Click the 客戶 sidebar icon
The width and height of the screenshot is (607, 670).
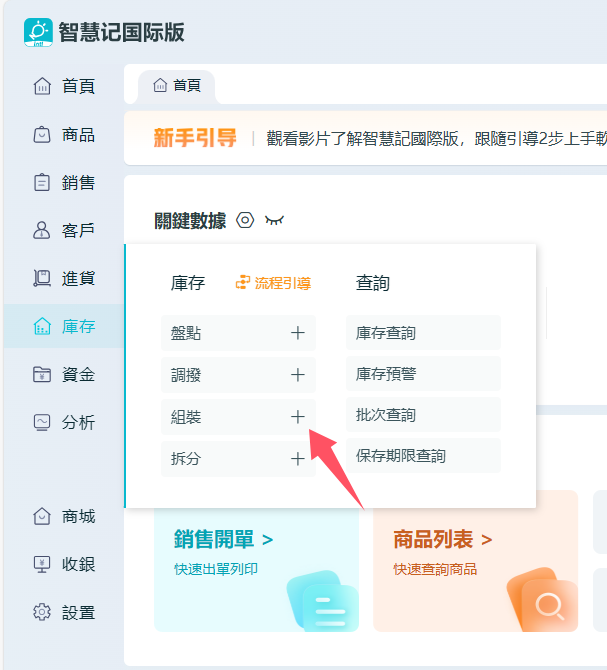click(42, 230)
